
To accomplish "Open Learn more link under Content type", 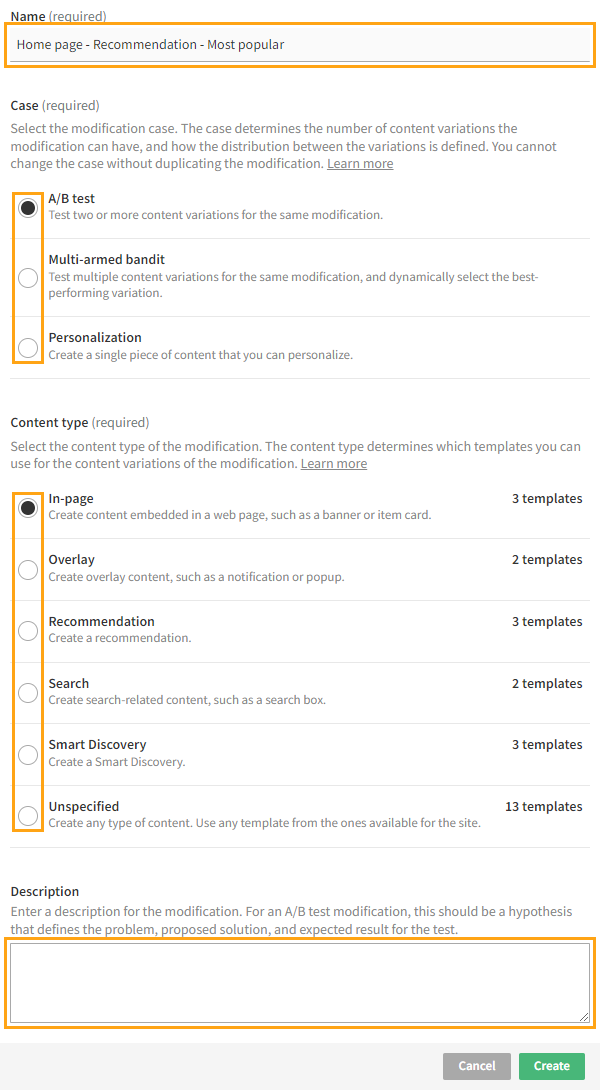I will (x=334, y=464).
